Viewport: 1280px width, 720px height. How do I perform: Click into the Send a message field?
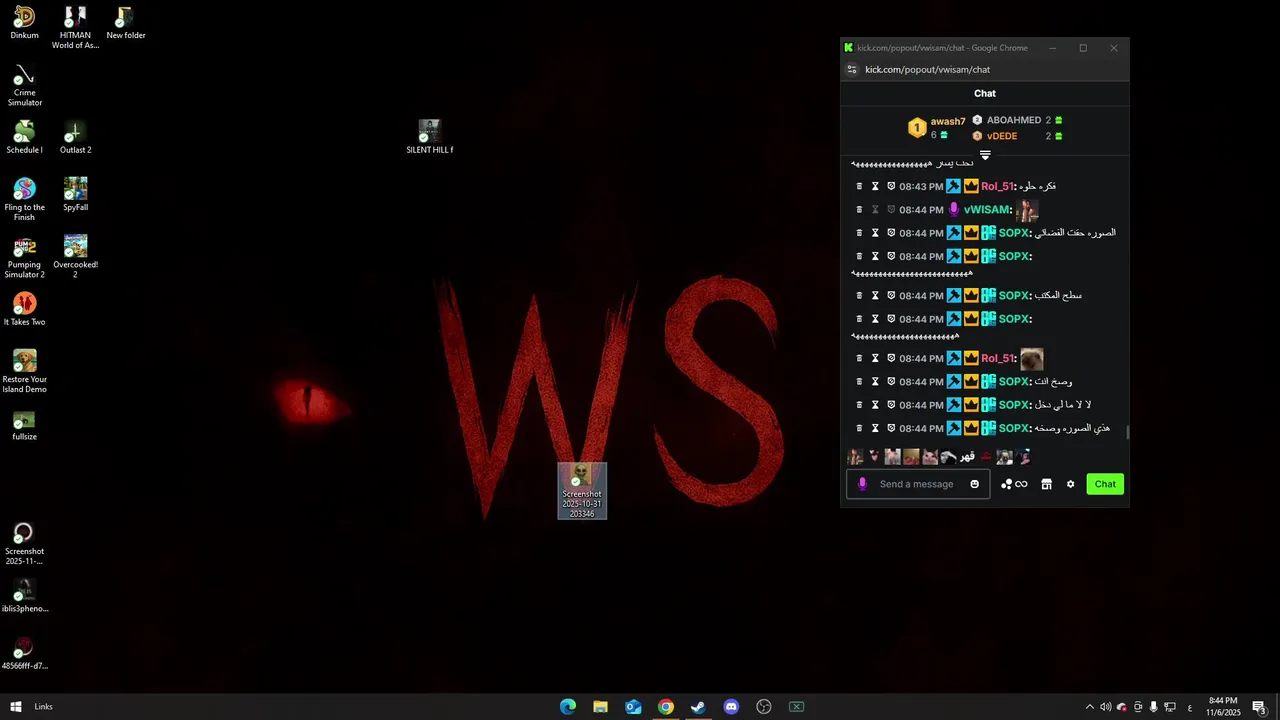pyautogui.click(x=917, y=484)
